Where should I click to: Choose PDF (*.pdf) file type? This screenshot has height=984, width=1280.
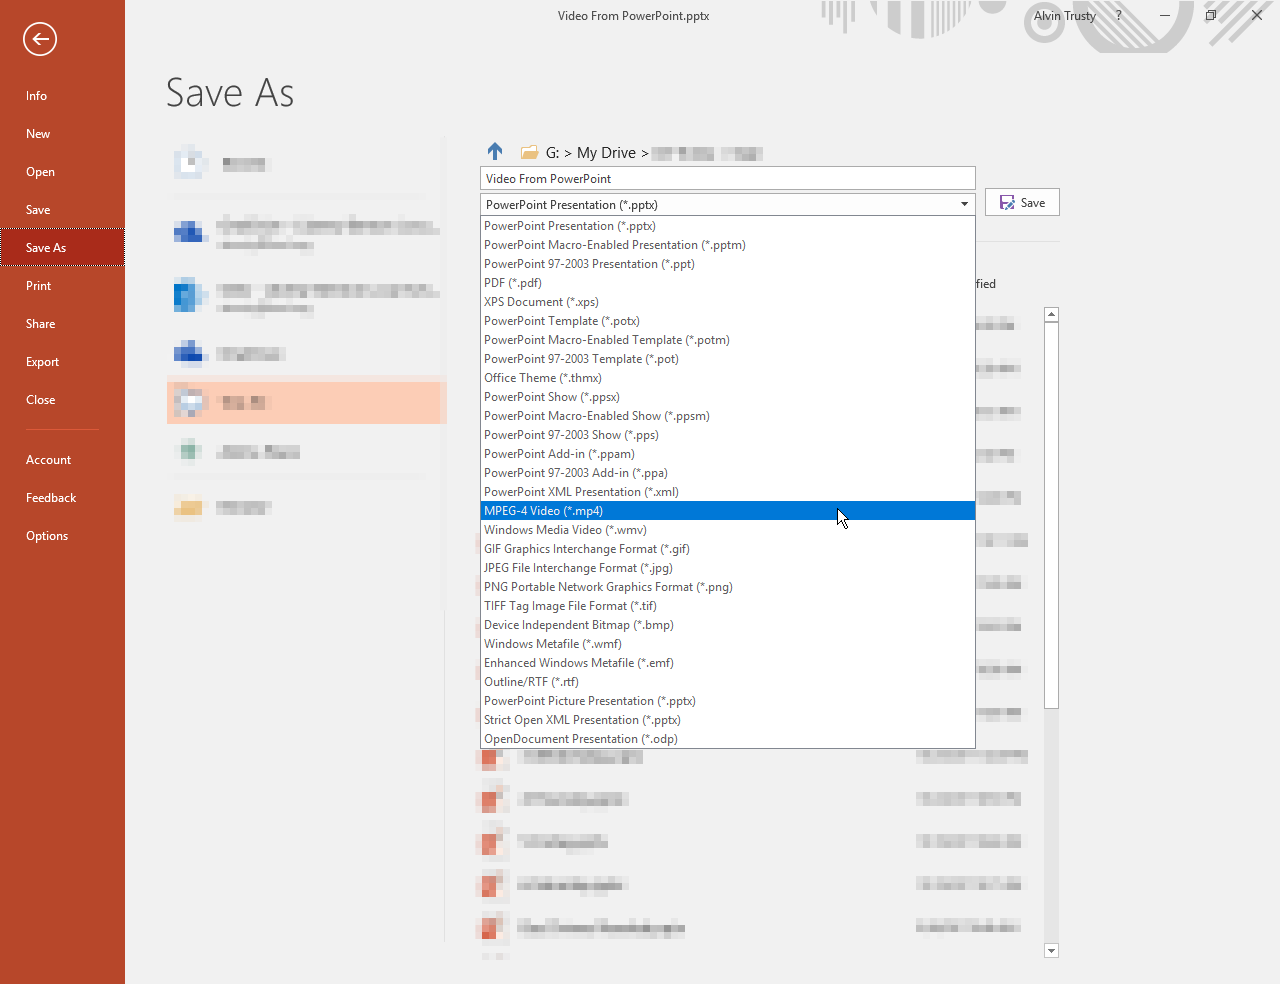[727, 283]
